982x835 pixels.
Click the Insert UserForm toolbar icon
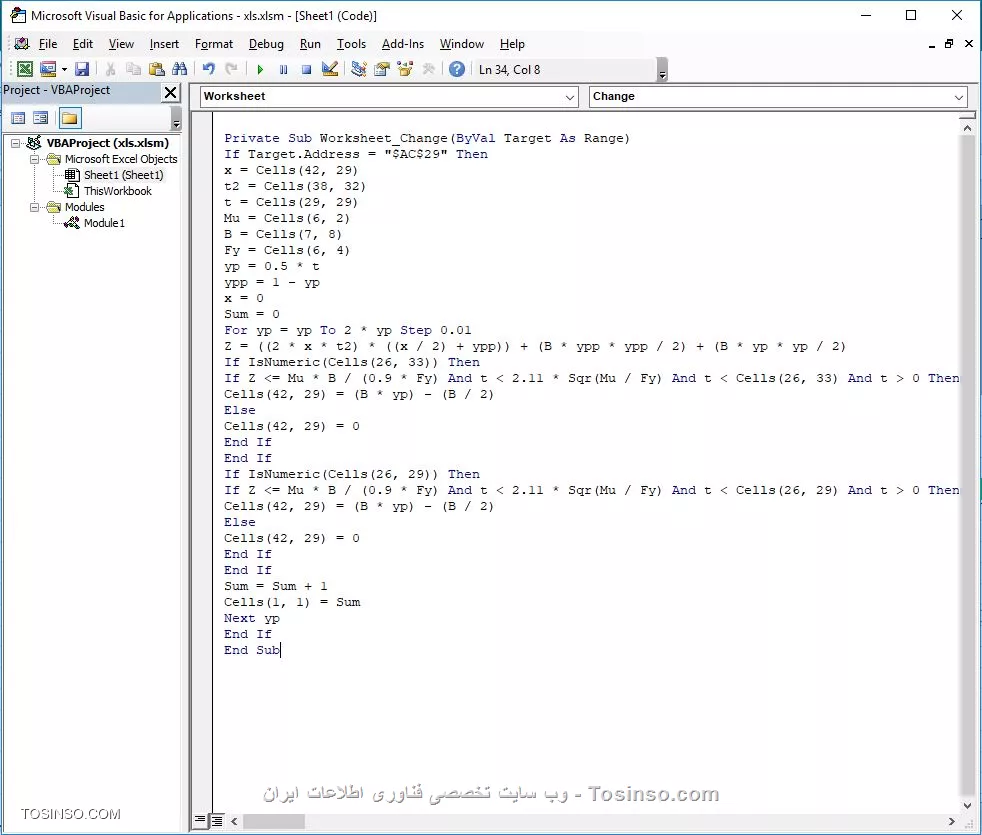pos(48,69)
